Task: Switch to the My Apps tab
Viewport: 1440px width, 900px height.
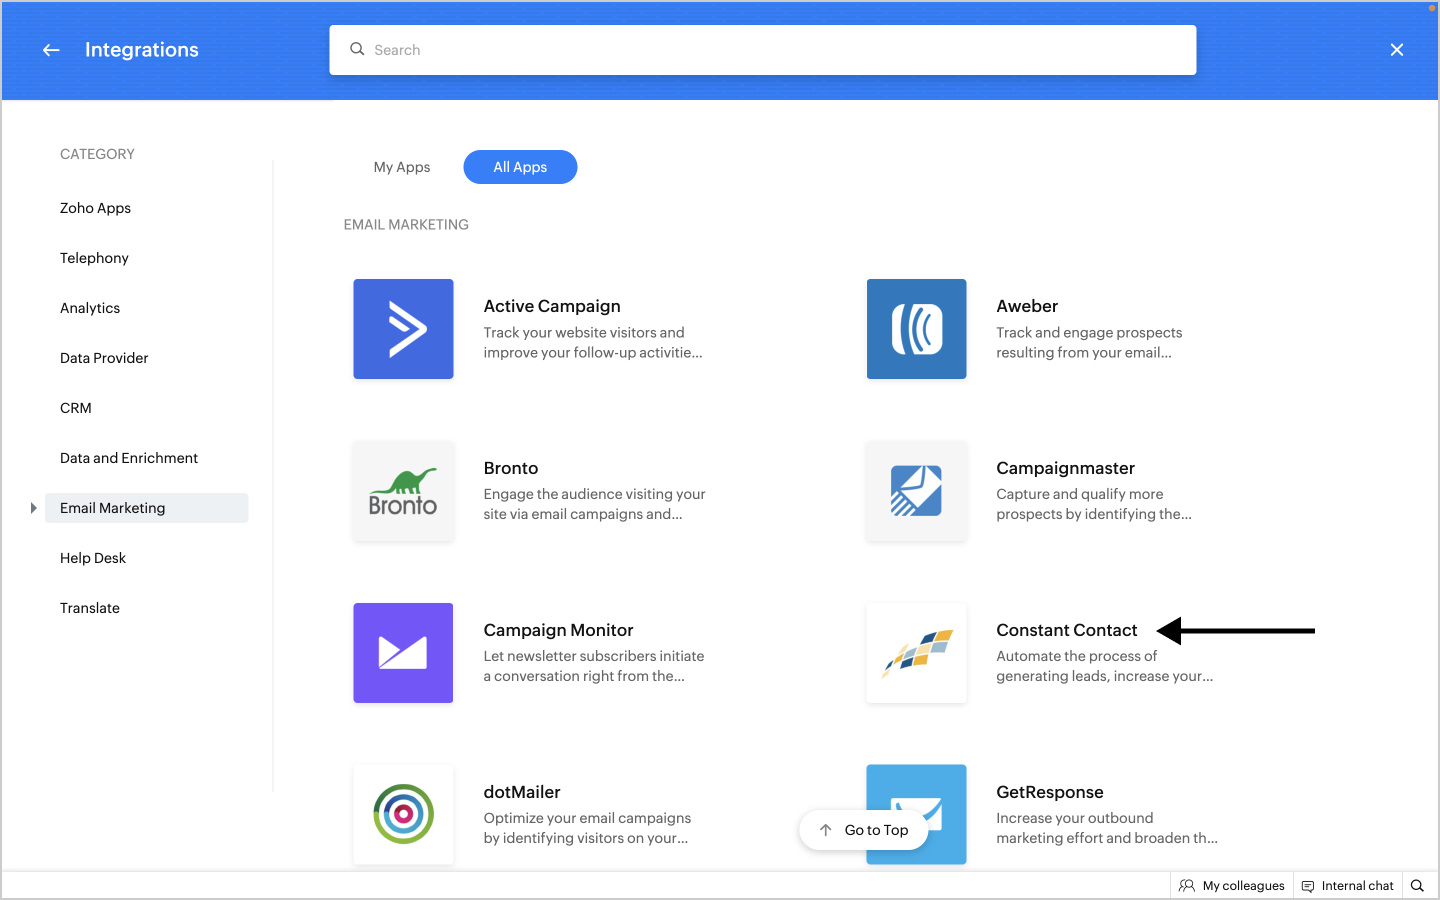Action: pyautogui.click(x=402, y=167)
